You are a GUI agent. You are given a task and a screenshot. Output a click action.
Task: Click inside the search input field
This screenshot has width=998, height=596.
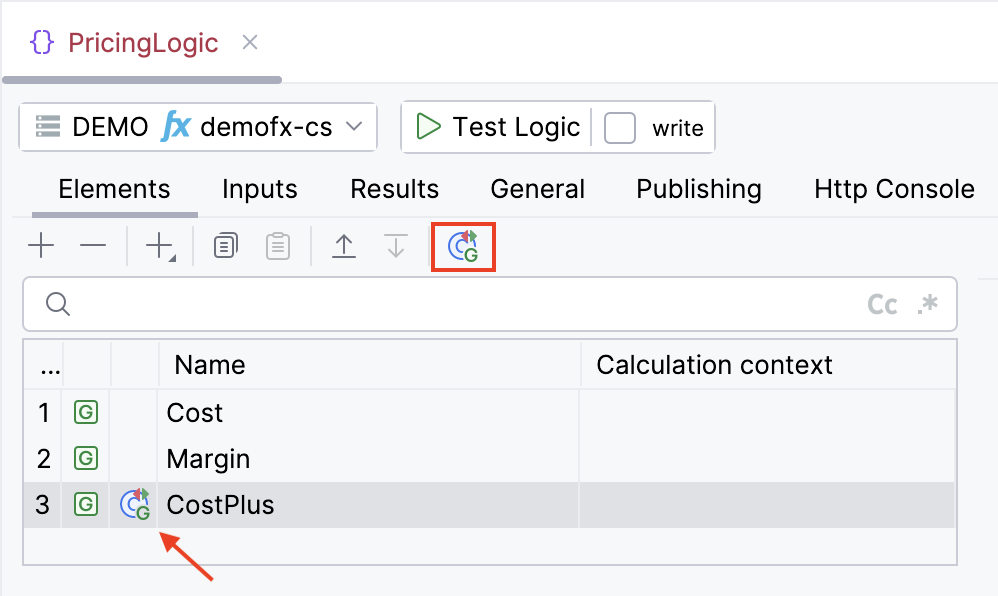(x=400, y=304)
